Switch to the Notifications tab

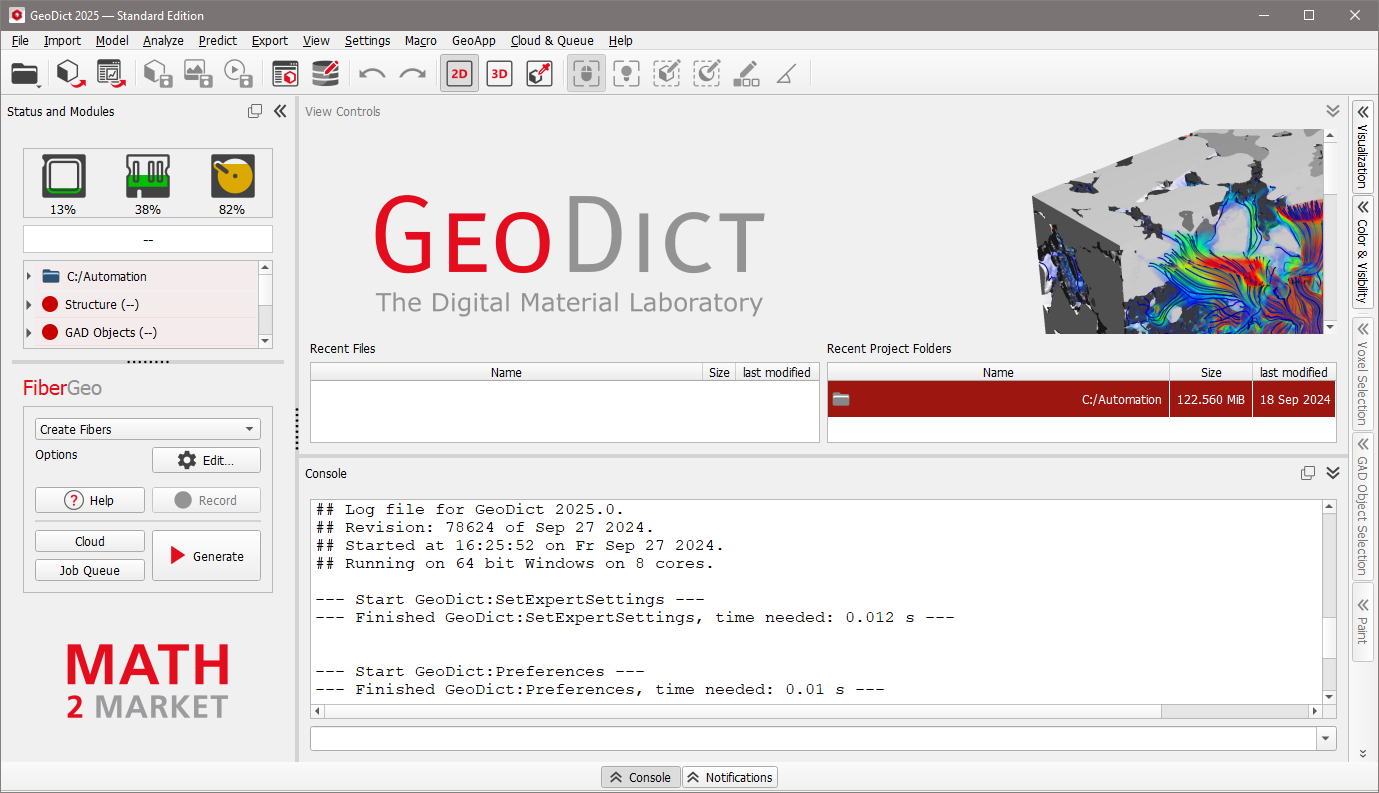730,777
